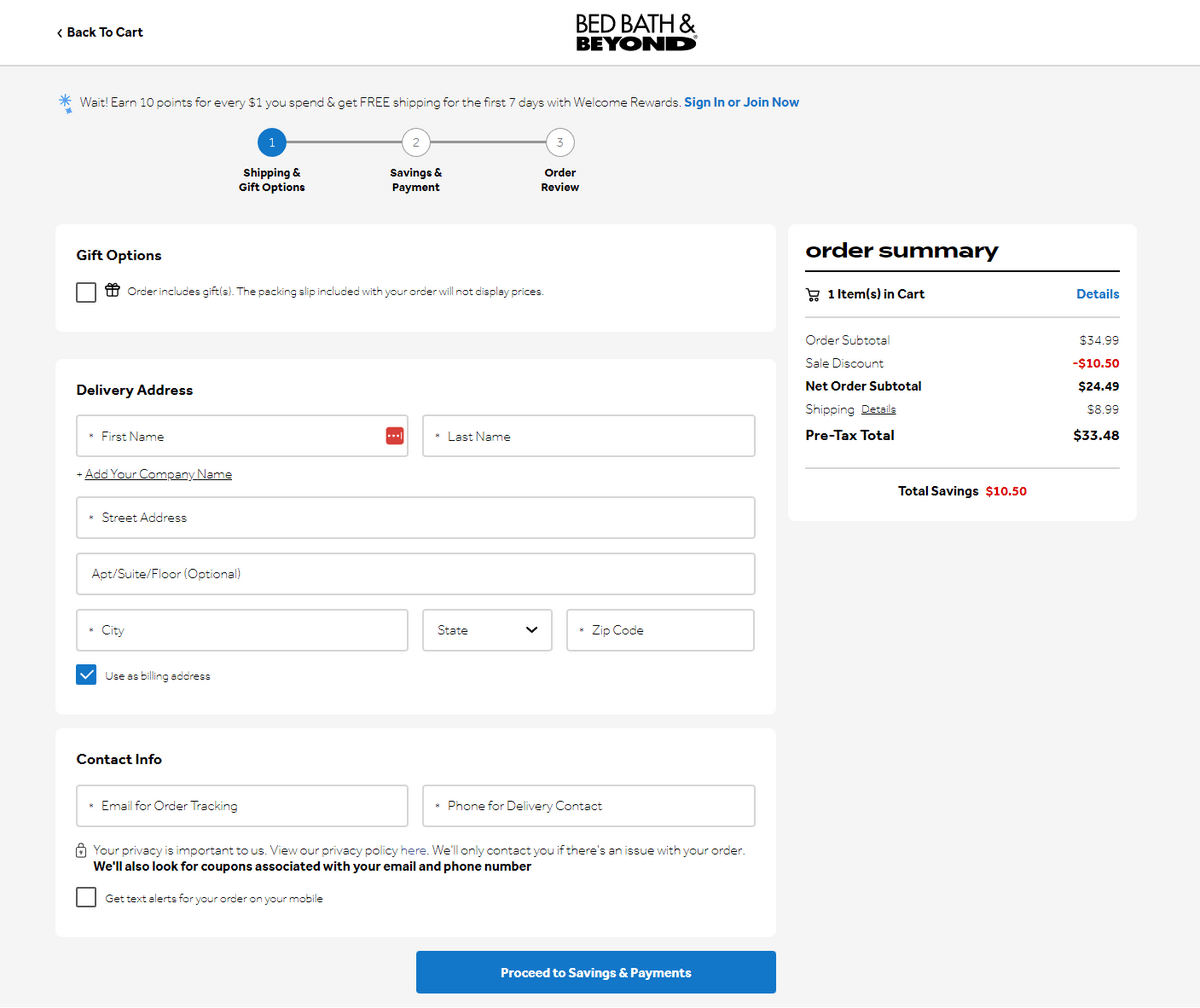Click the gift box icon in Gift Options

(110, 291)
